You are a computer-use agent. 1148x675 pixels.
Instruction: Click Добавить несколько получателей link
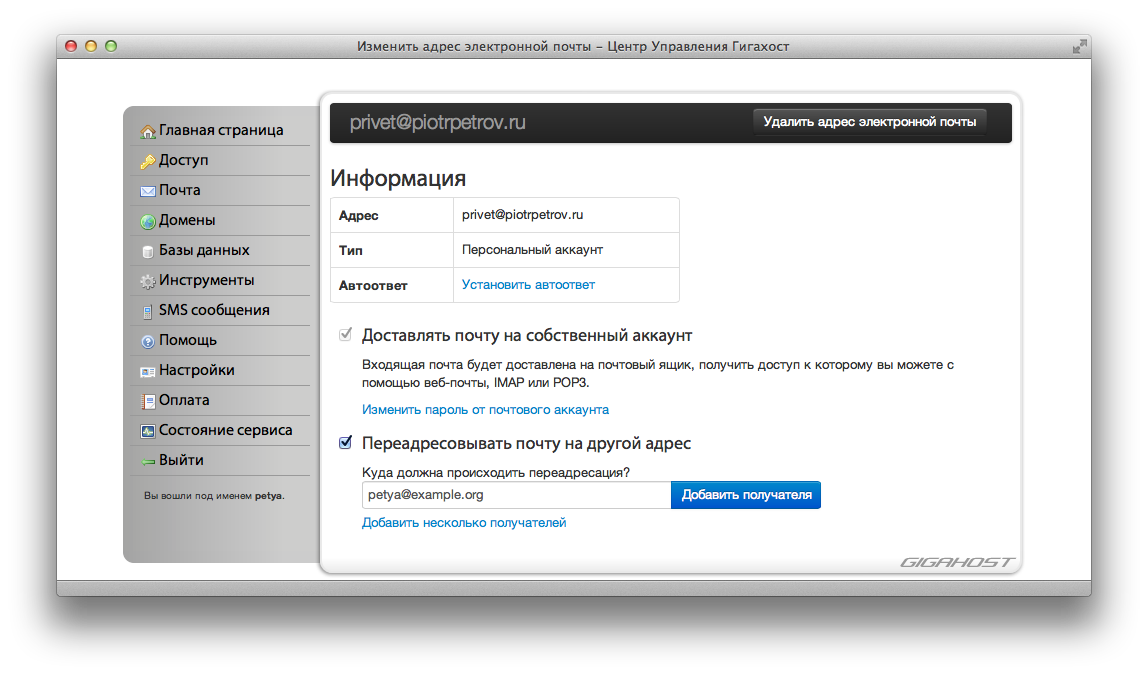tap(464, 523)
